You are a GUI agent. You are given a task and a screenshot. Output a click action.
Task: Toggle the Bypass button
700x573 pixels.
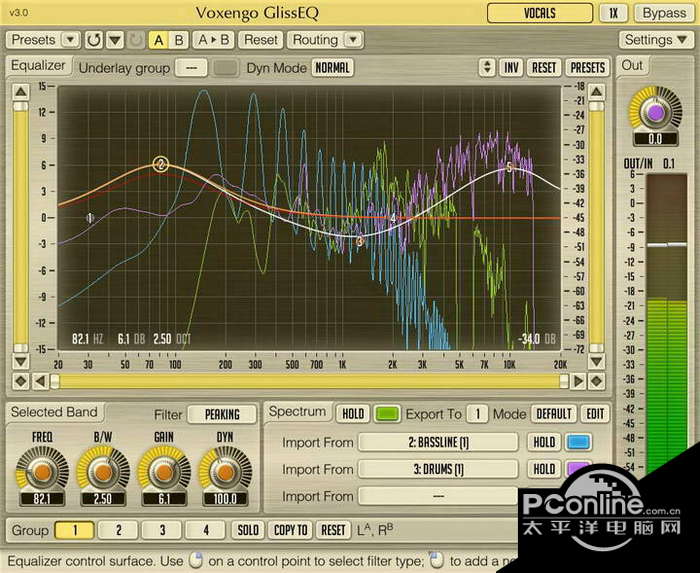coord(664,13)
